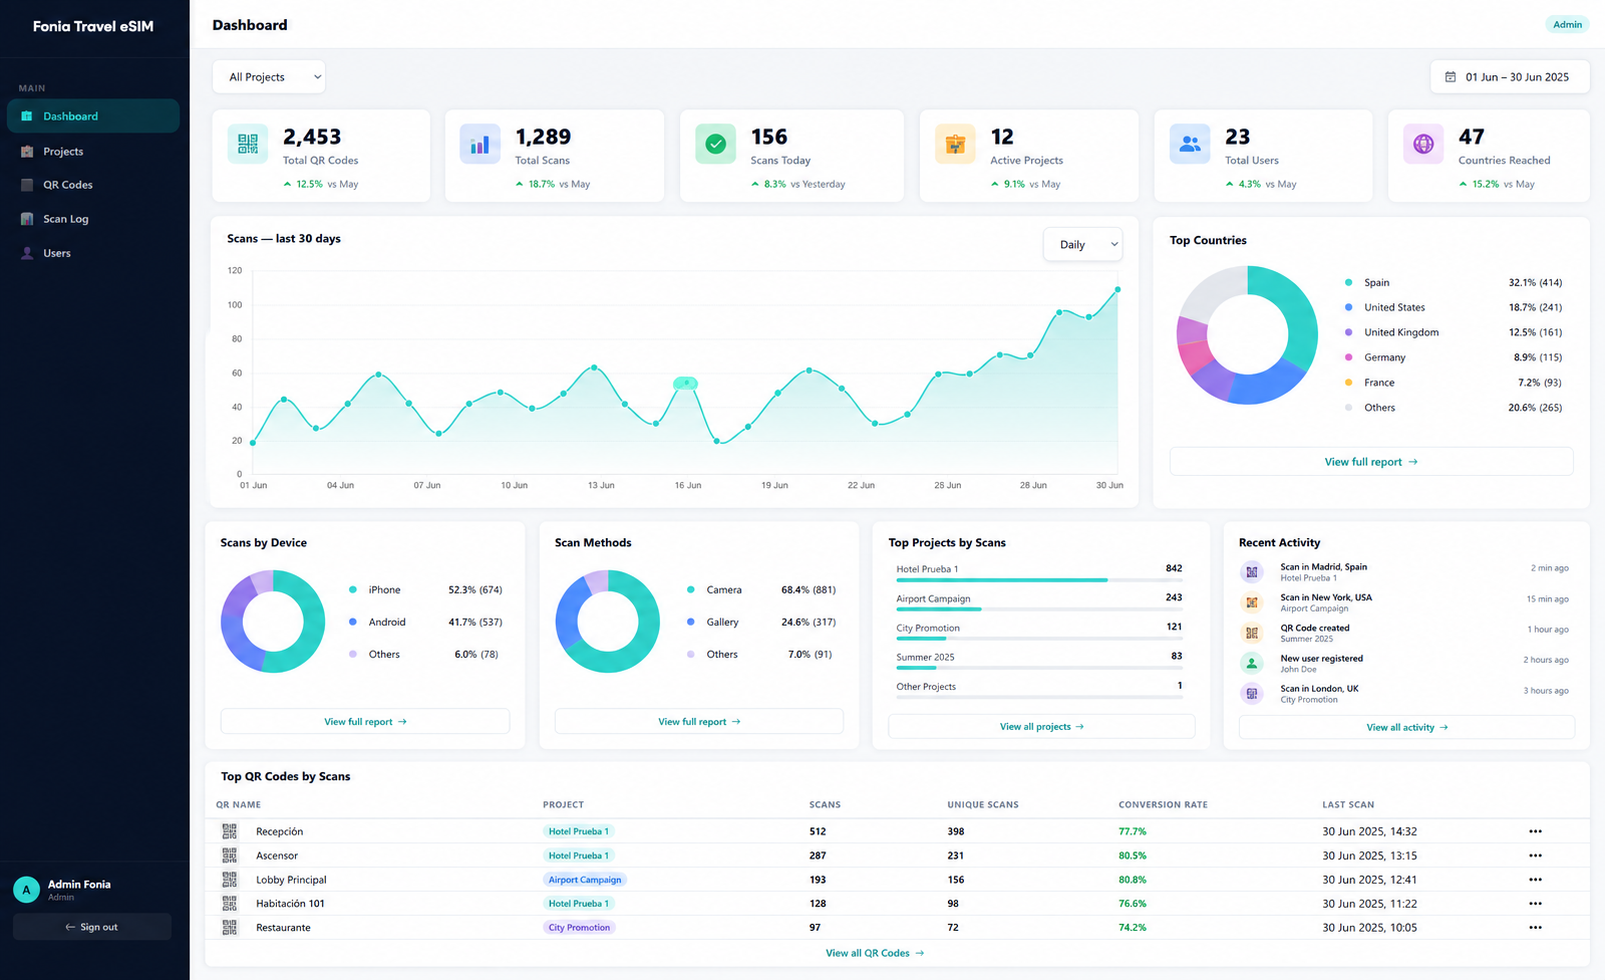Click the Admin Fonia avatar circle
This screenshot has height=980, width=1605.
coord(26,889)
